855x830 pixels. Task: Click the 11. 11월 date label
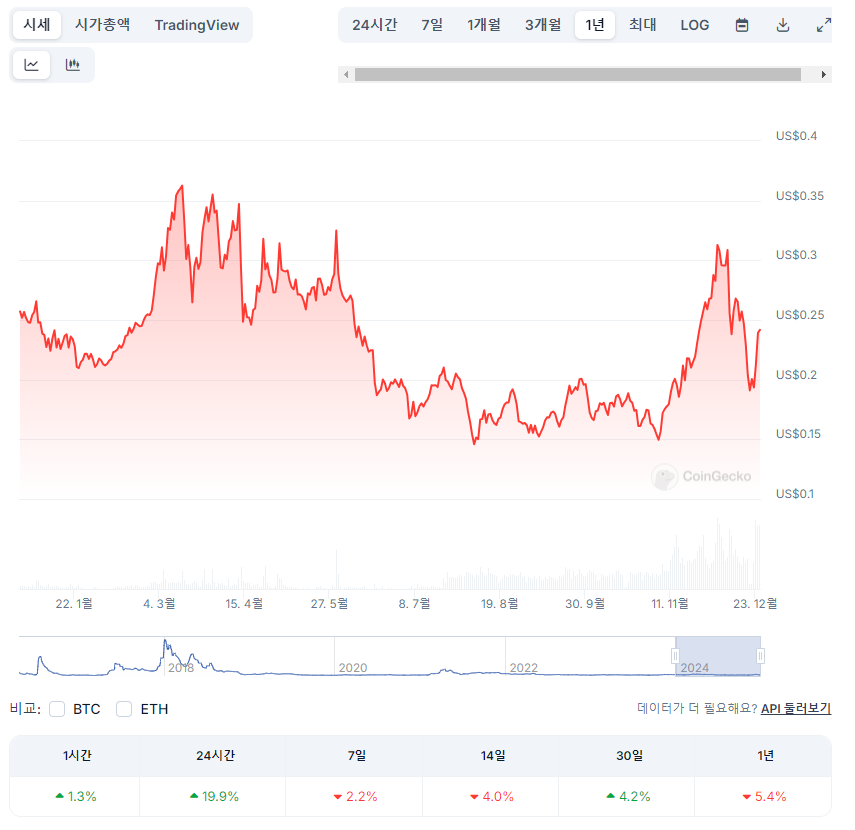670,604
